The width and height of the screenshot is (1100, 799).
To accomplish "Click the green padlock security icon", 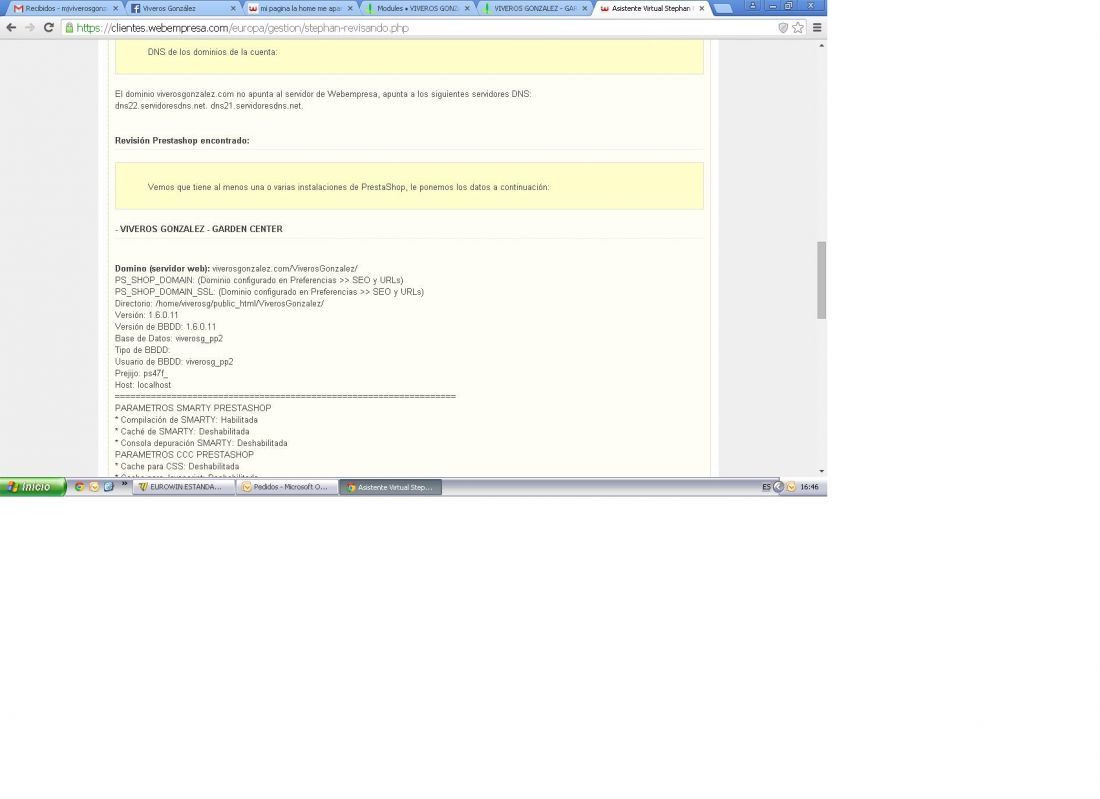I will tap(69, 28).
